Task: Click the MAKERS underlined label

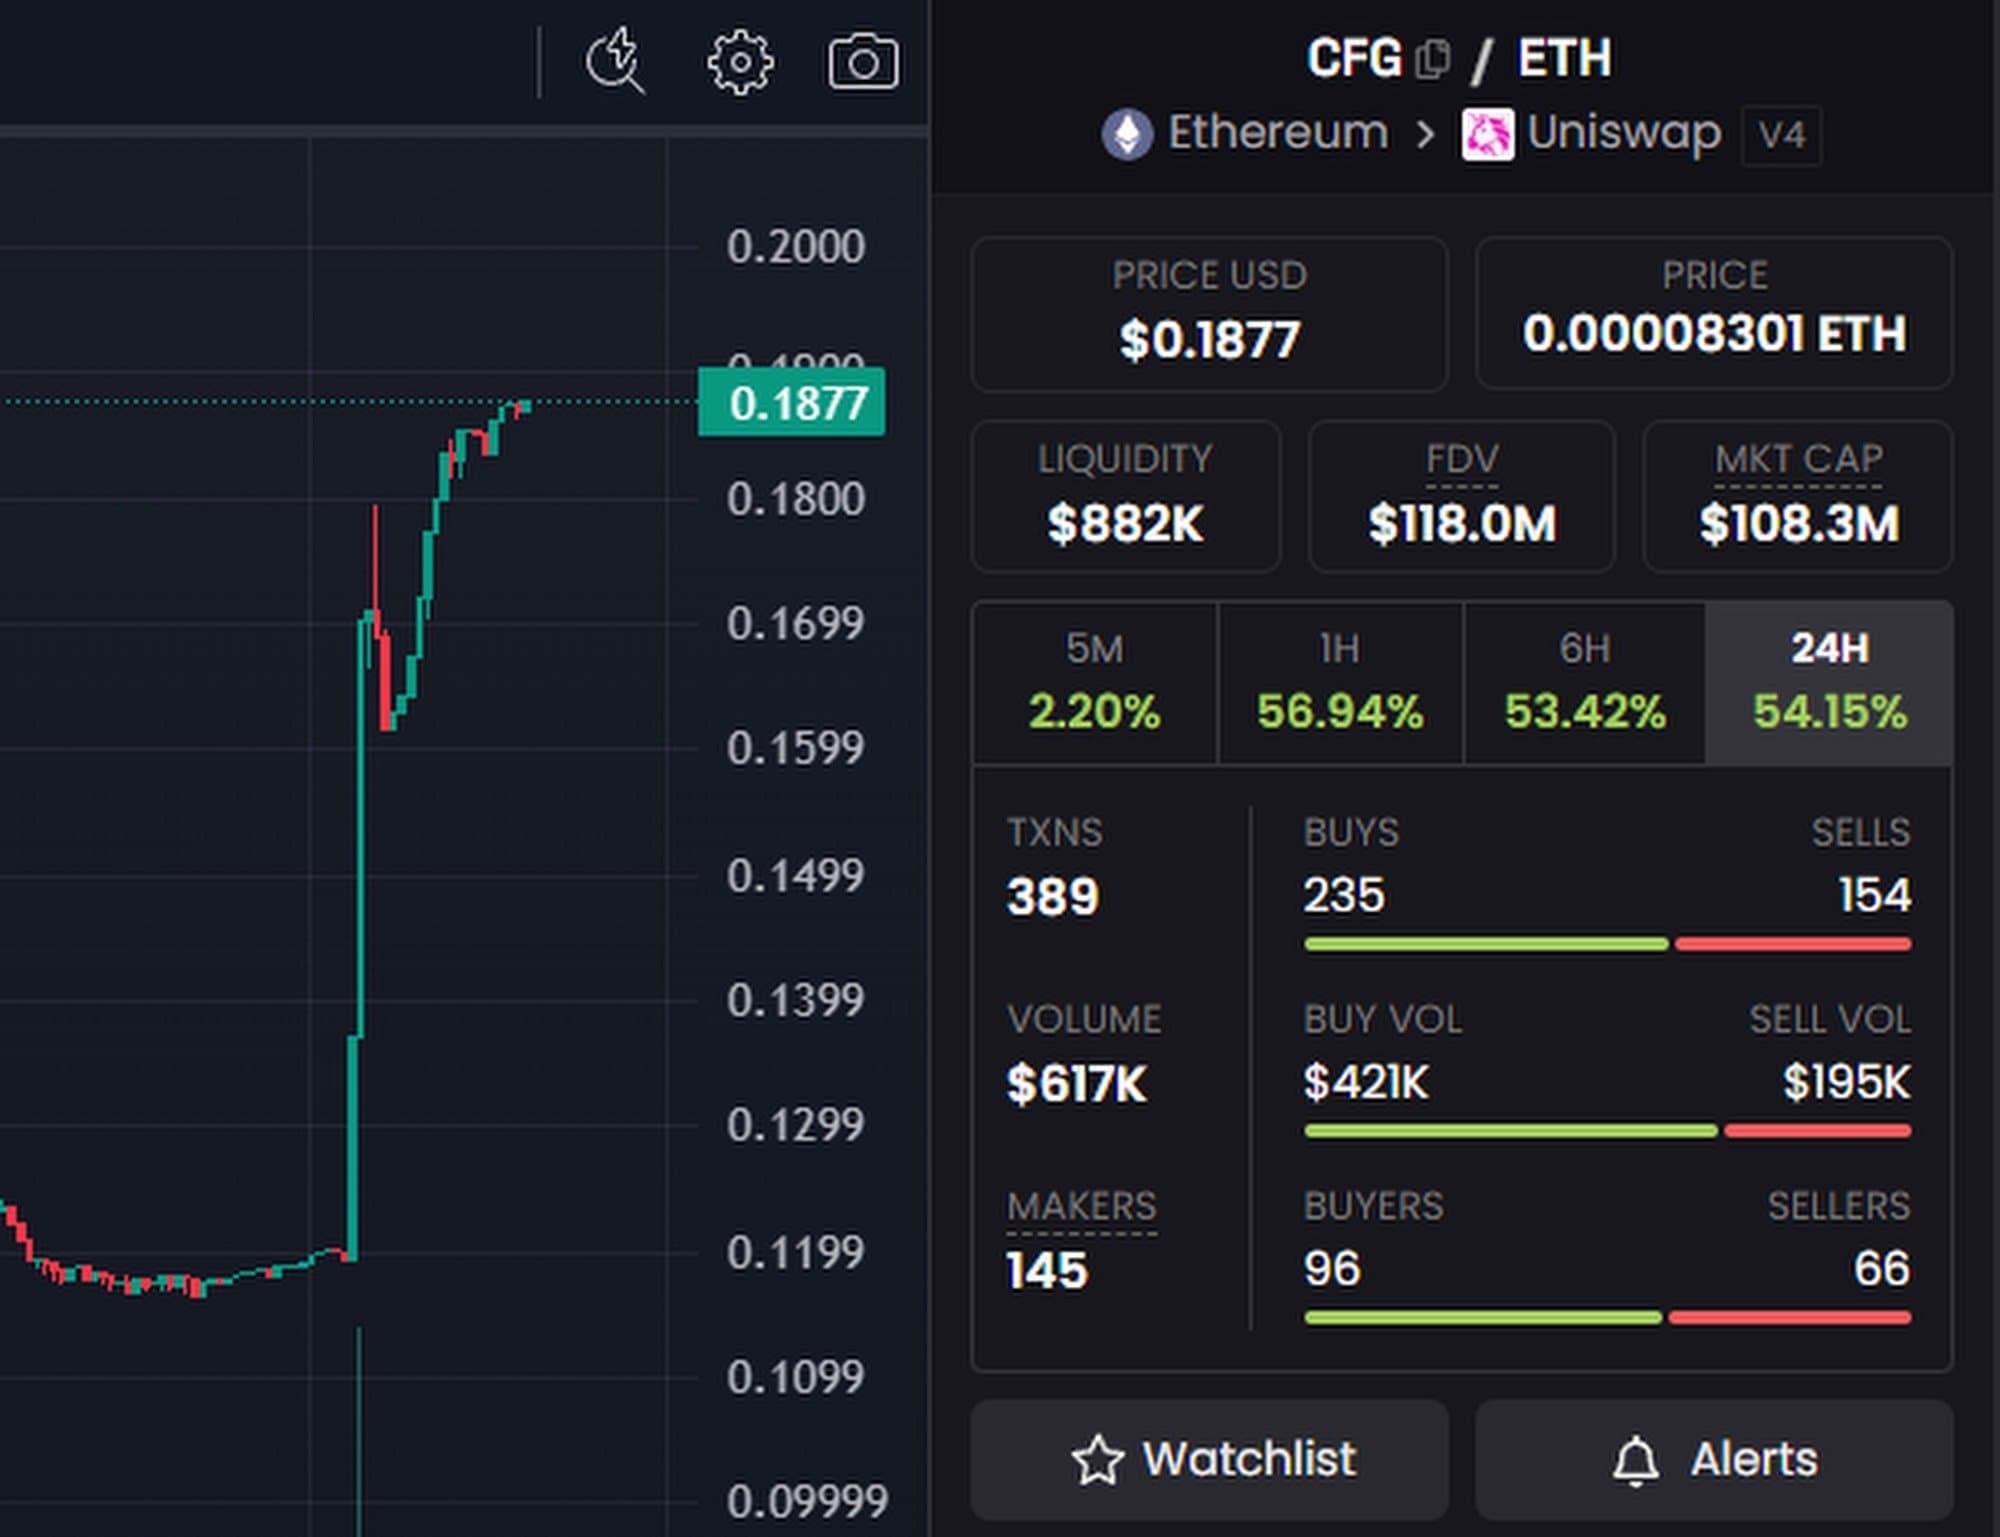Action: click(1081, 1206)
